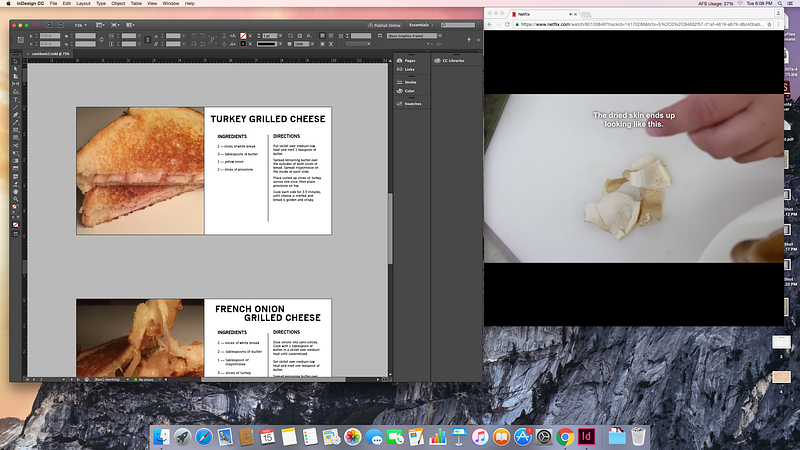Open the Object menu
800x450 pixels.
coord(118,4)
